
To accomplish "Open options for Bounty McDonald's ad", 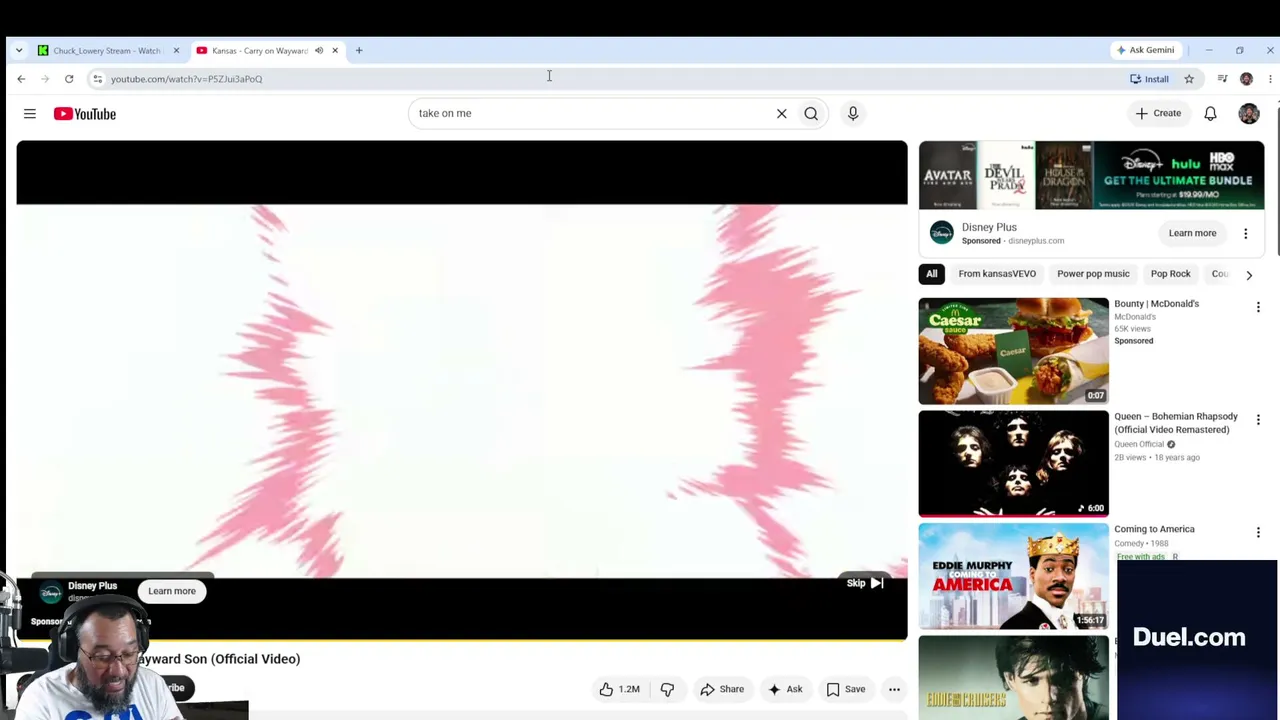I will [x=1258, y=307].
